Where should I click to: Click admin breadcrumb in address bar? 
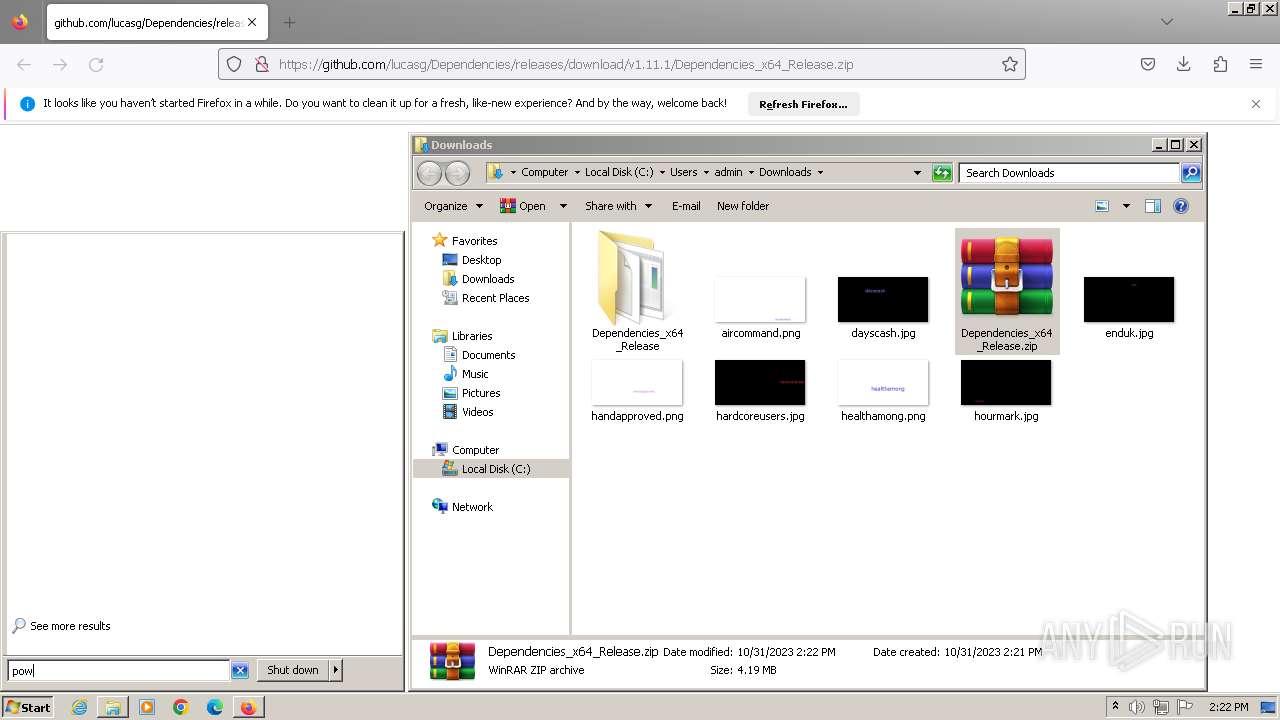click(728, 172)
